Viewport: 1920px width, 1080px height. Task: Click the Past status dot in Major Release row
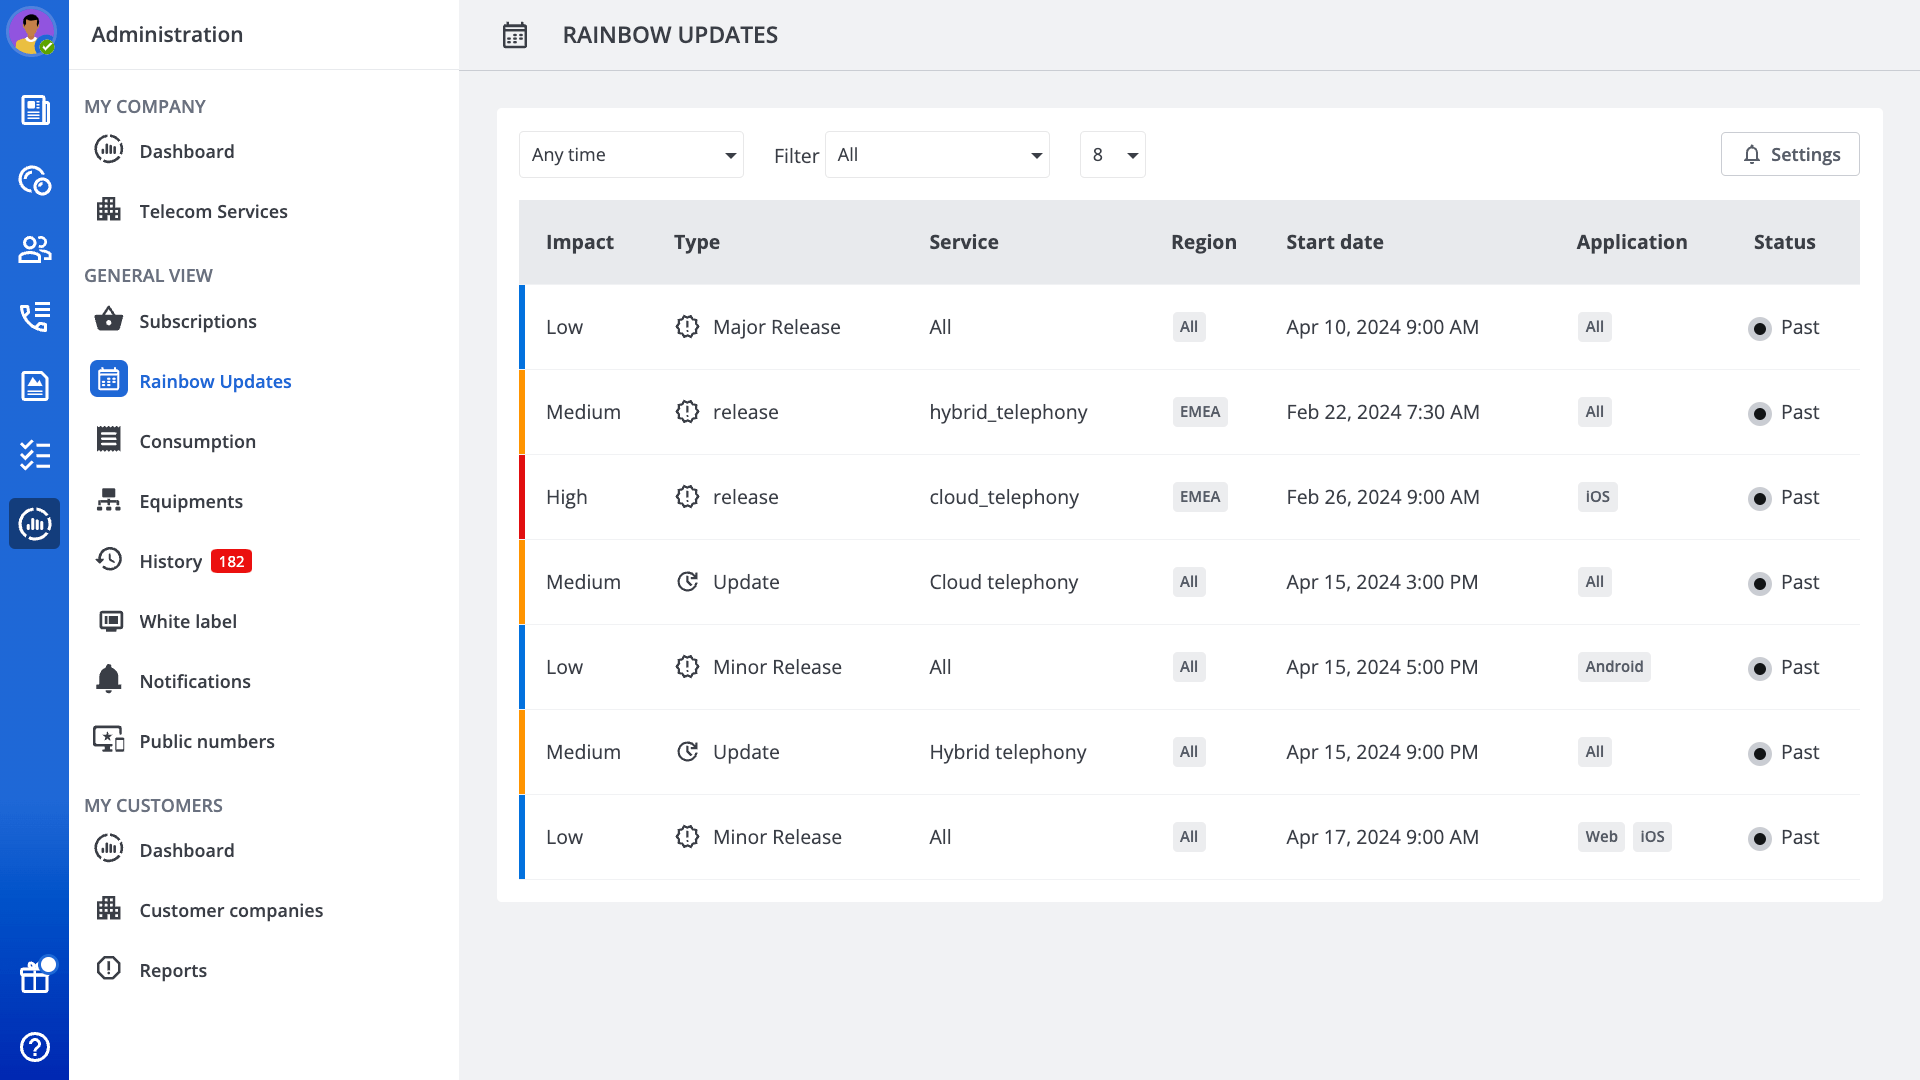click(1760, 329)
